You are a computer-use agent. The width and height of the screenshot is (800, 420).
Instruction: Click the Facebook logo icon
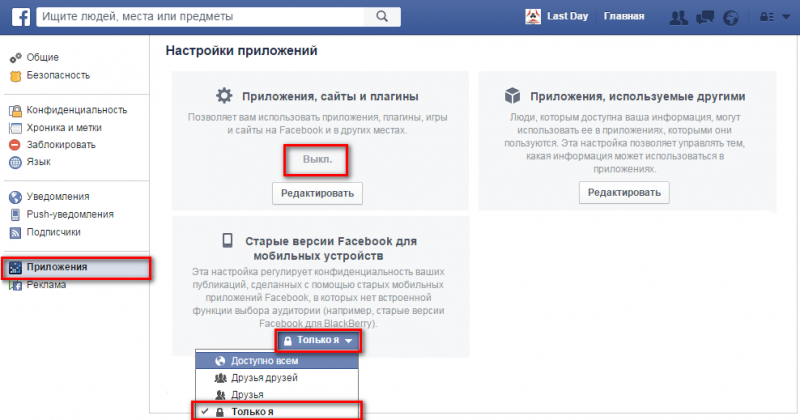21,17
